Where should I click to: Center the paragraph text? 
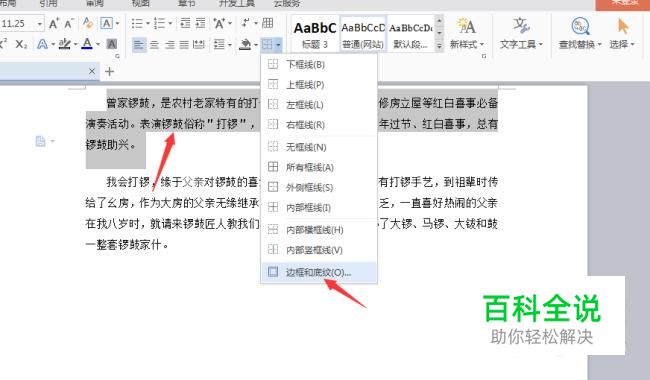[154, 44]
